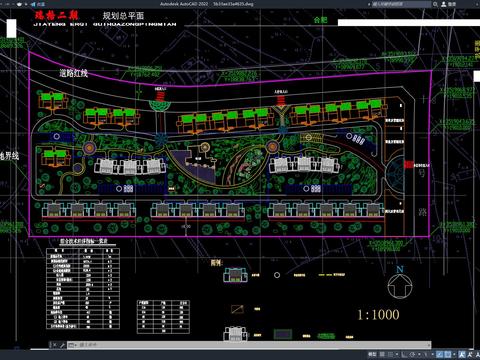This screenshot has height=360, width=480.
Task: Click the search magnifier icon in title bar
Action: click(x=435, y=4)
